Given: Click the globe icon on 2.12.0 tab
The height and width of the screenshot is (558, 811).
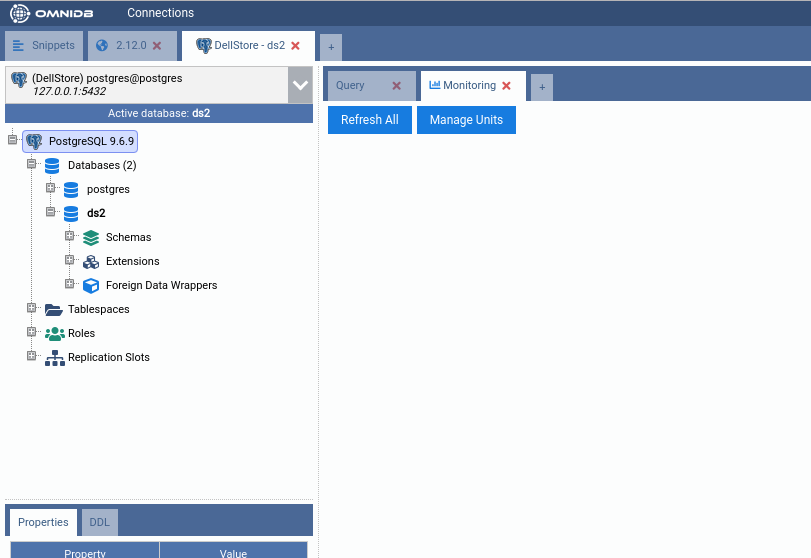Looking at the screenshot, I should 102,46.
